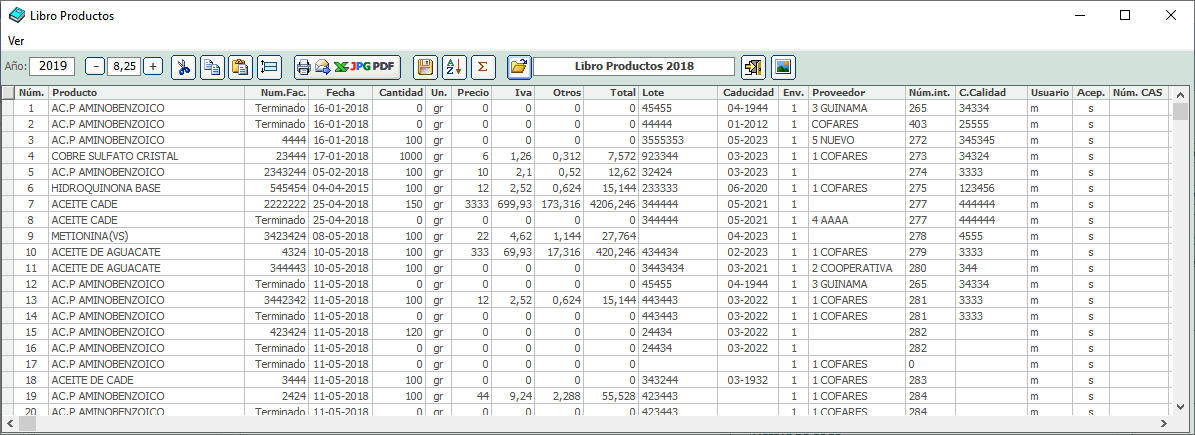Screen dimensions: 1195x435
Task: Open the Ver menu
Action: (x=16, y=40)
